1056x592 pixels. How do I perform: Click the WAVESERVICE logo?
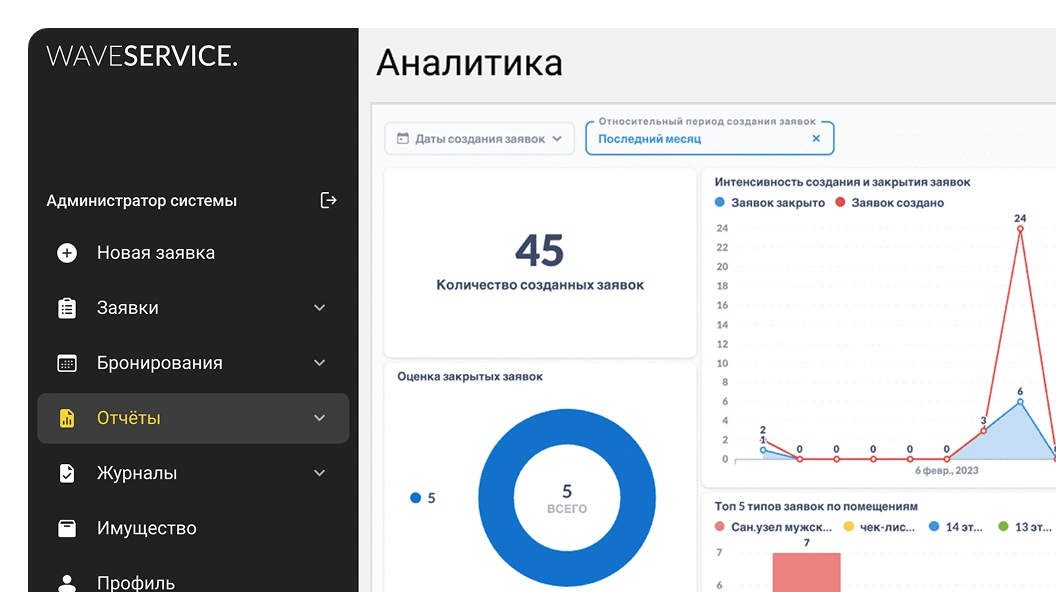tap(142, 57)
